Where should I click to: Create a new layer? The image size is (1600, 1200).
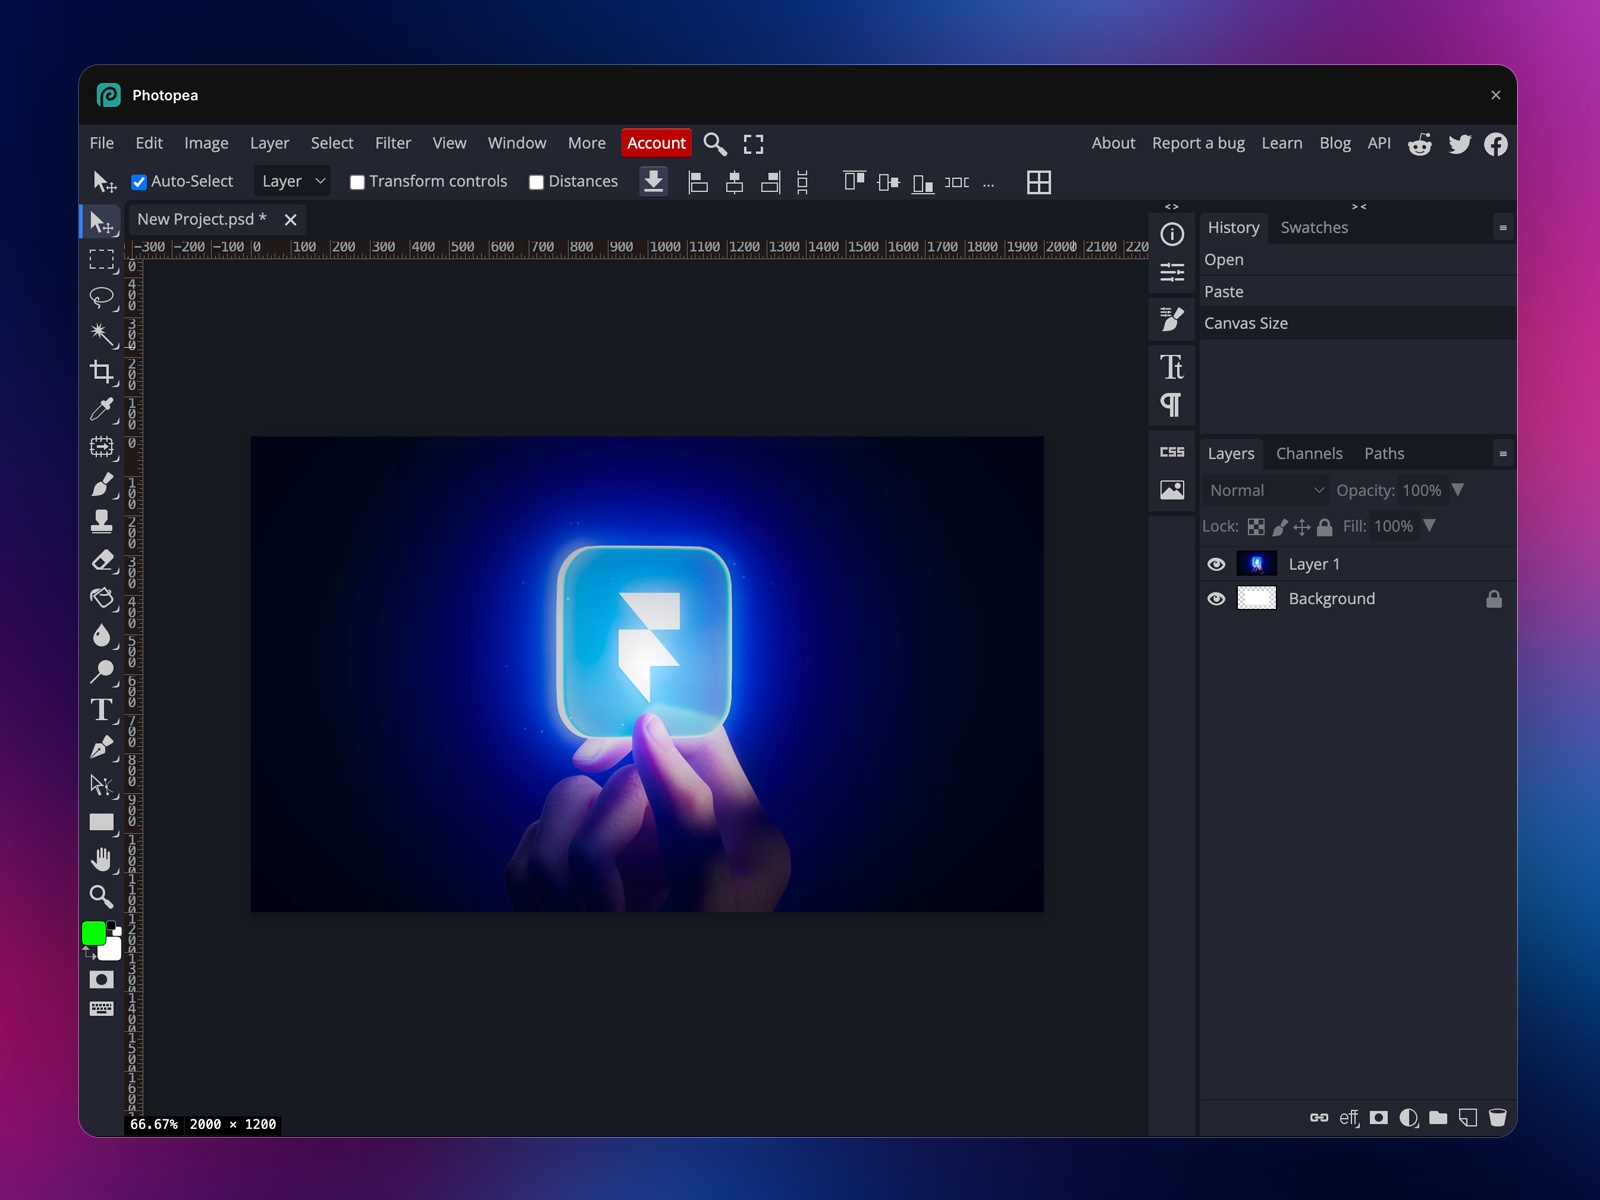[x=1468, y=1118]
